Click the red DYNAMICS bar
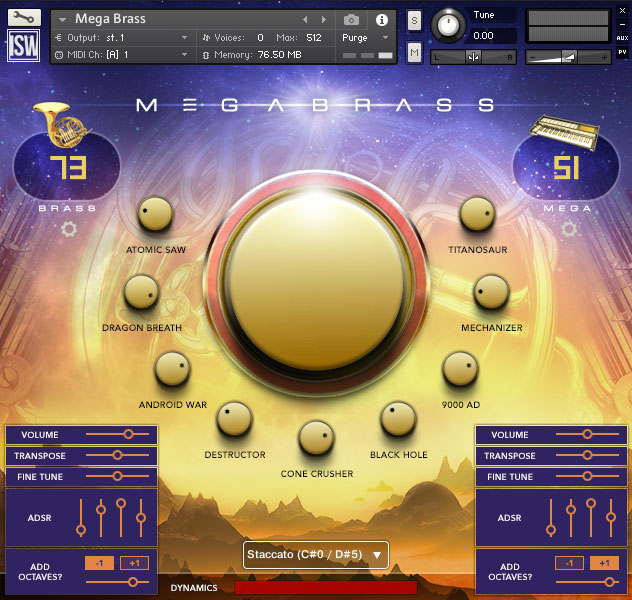The width and height of the screenshot is (632, 600). (x=326, y=587)
